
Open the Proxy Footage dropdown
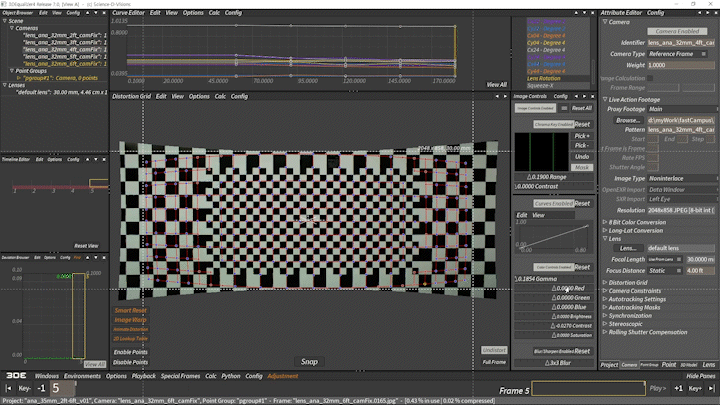(x=683, y=109)
